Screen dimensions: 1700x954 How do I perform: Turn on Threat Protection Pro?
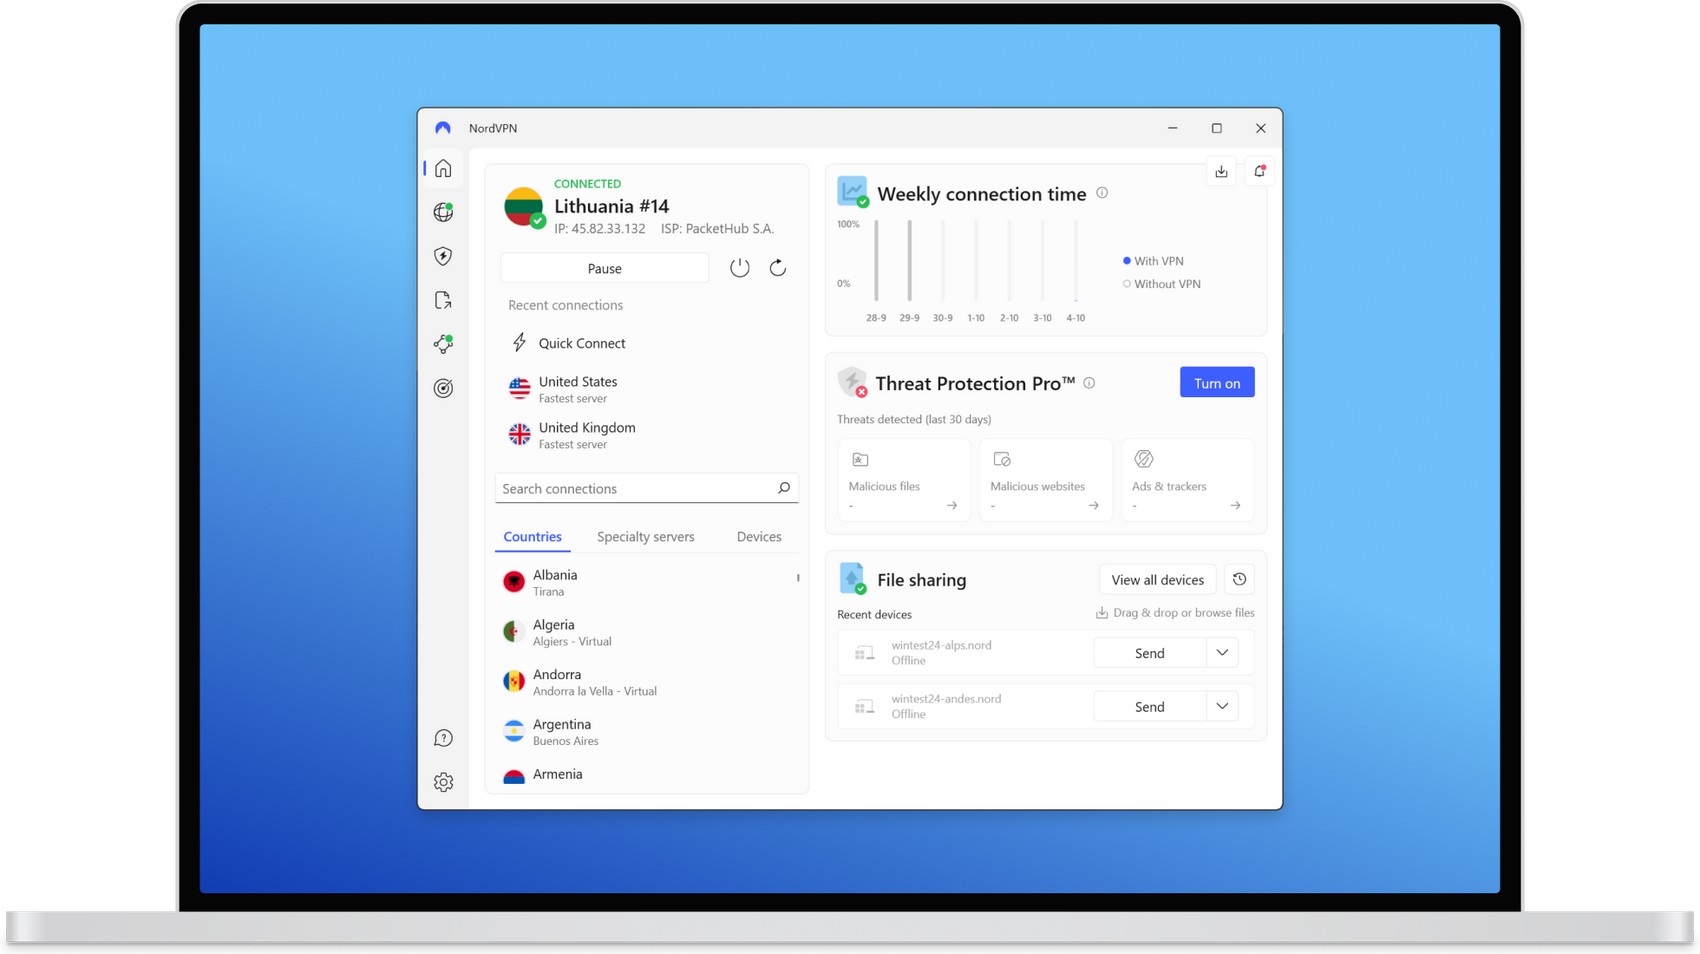pos(1217,383)
